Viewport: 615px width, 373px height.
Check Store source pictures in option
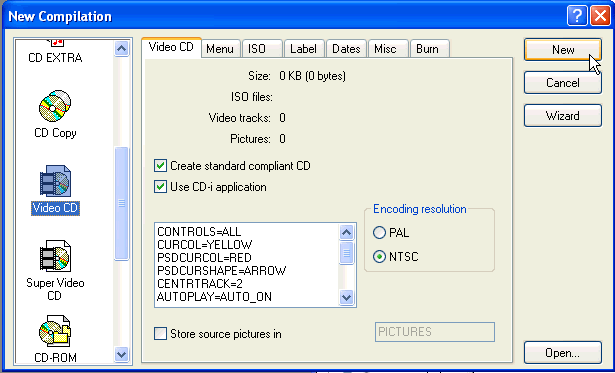click(x=160, y=334)
